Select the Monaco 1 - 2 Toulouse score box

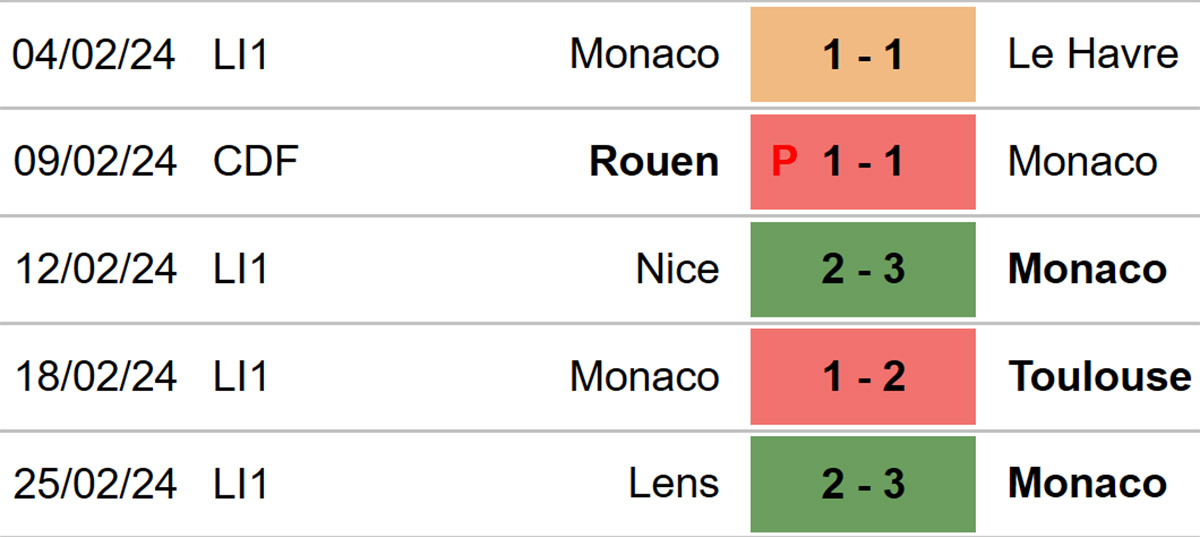[x=863, y=377]
